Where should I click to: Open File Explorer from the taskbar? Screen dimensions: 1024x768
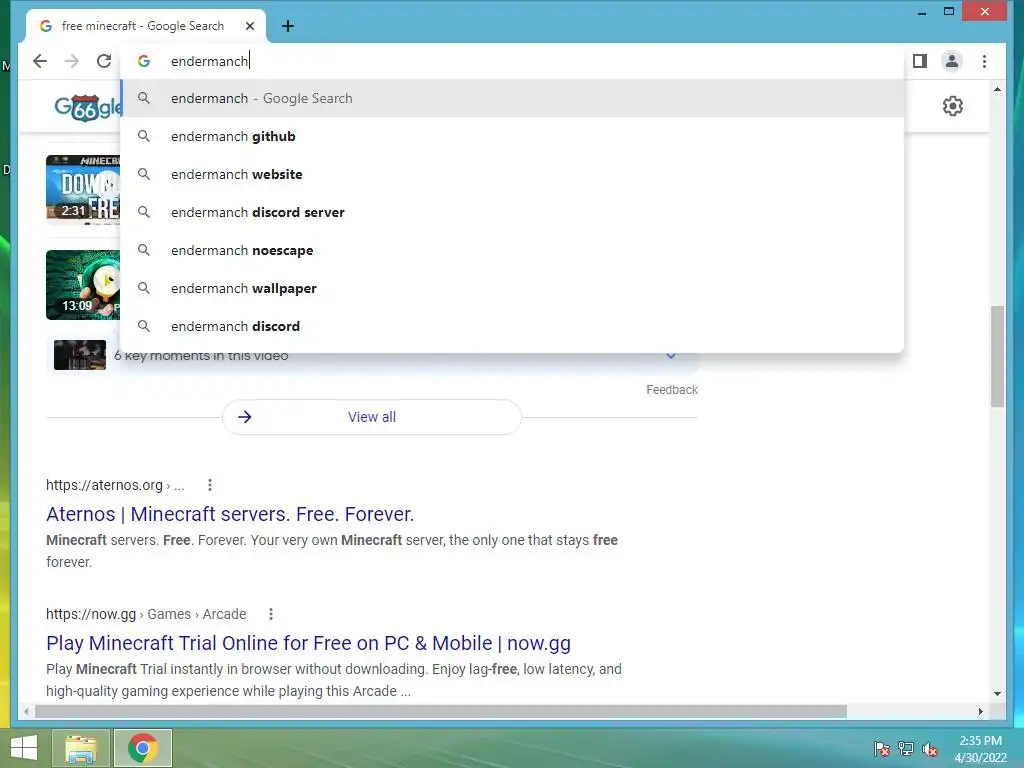pyautogui.click(x=81, y=748)
